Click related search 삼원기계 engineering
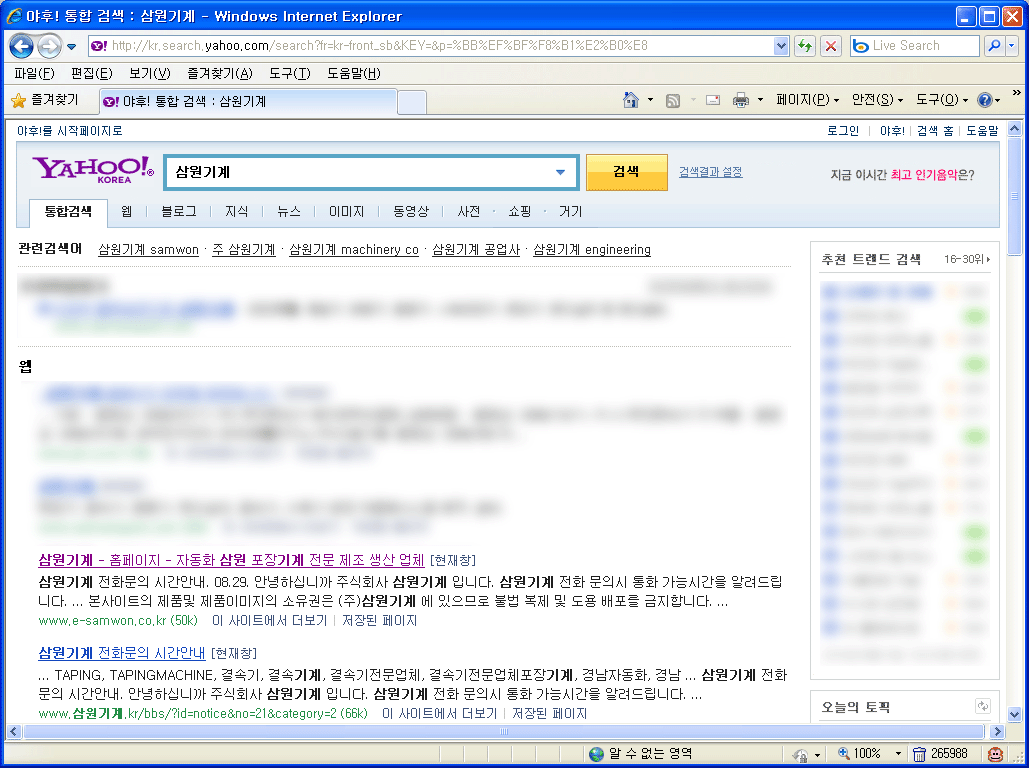 [592, 249]
